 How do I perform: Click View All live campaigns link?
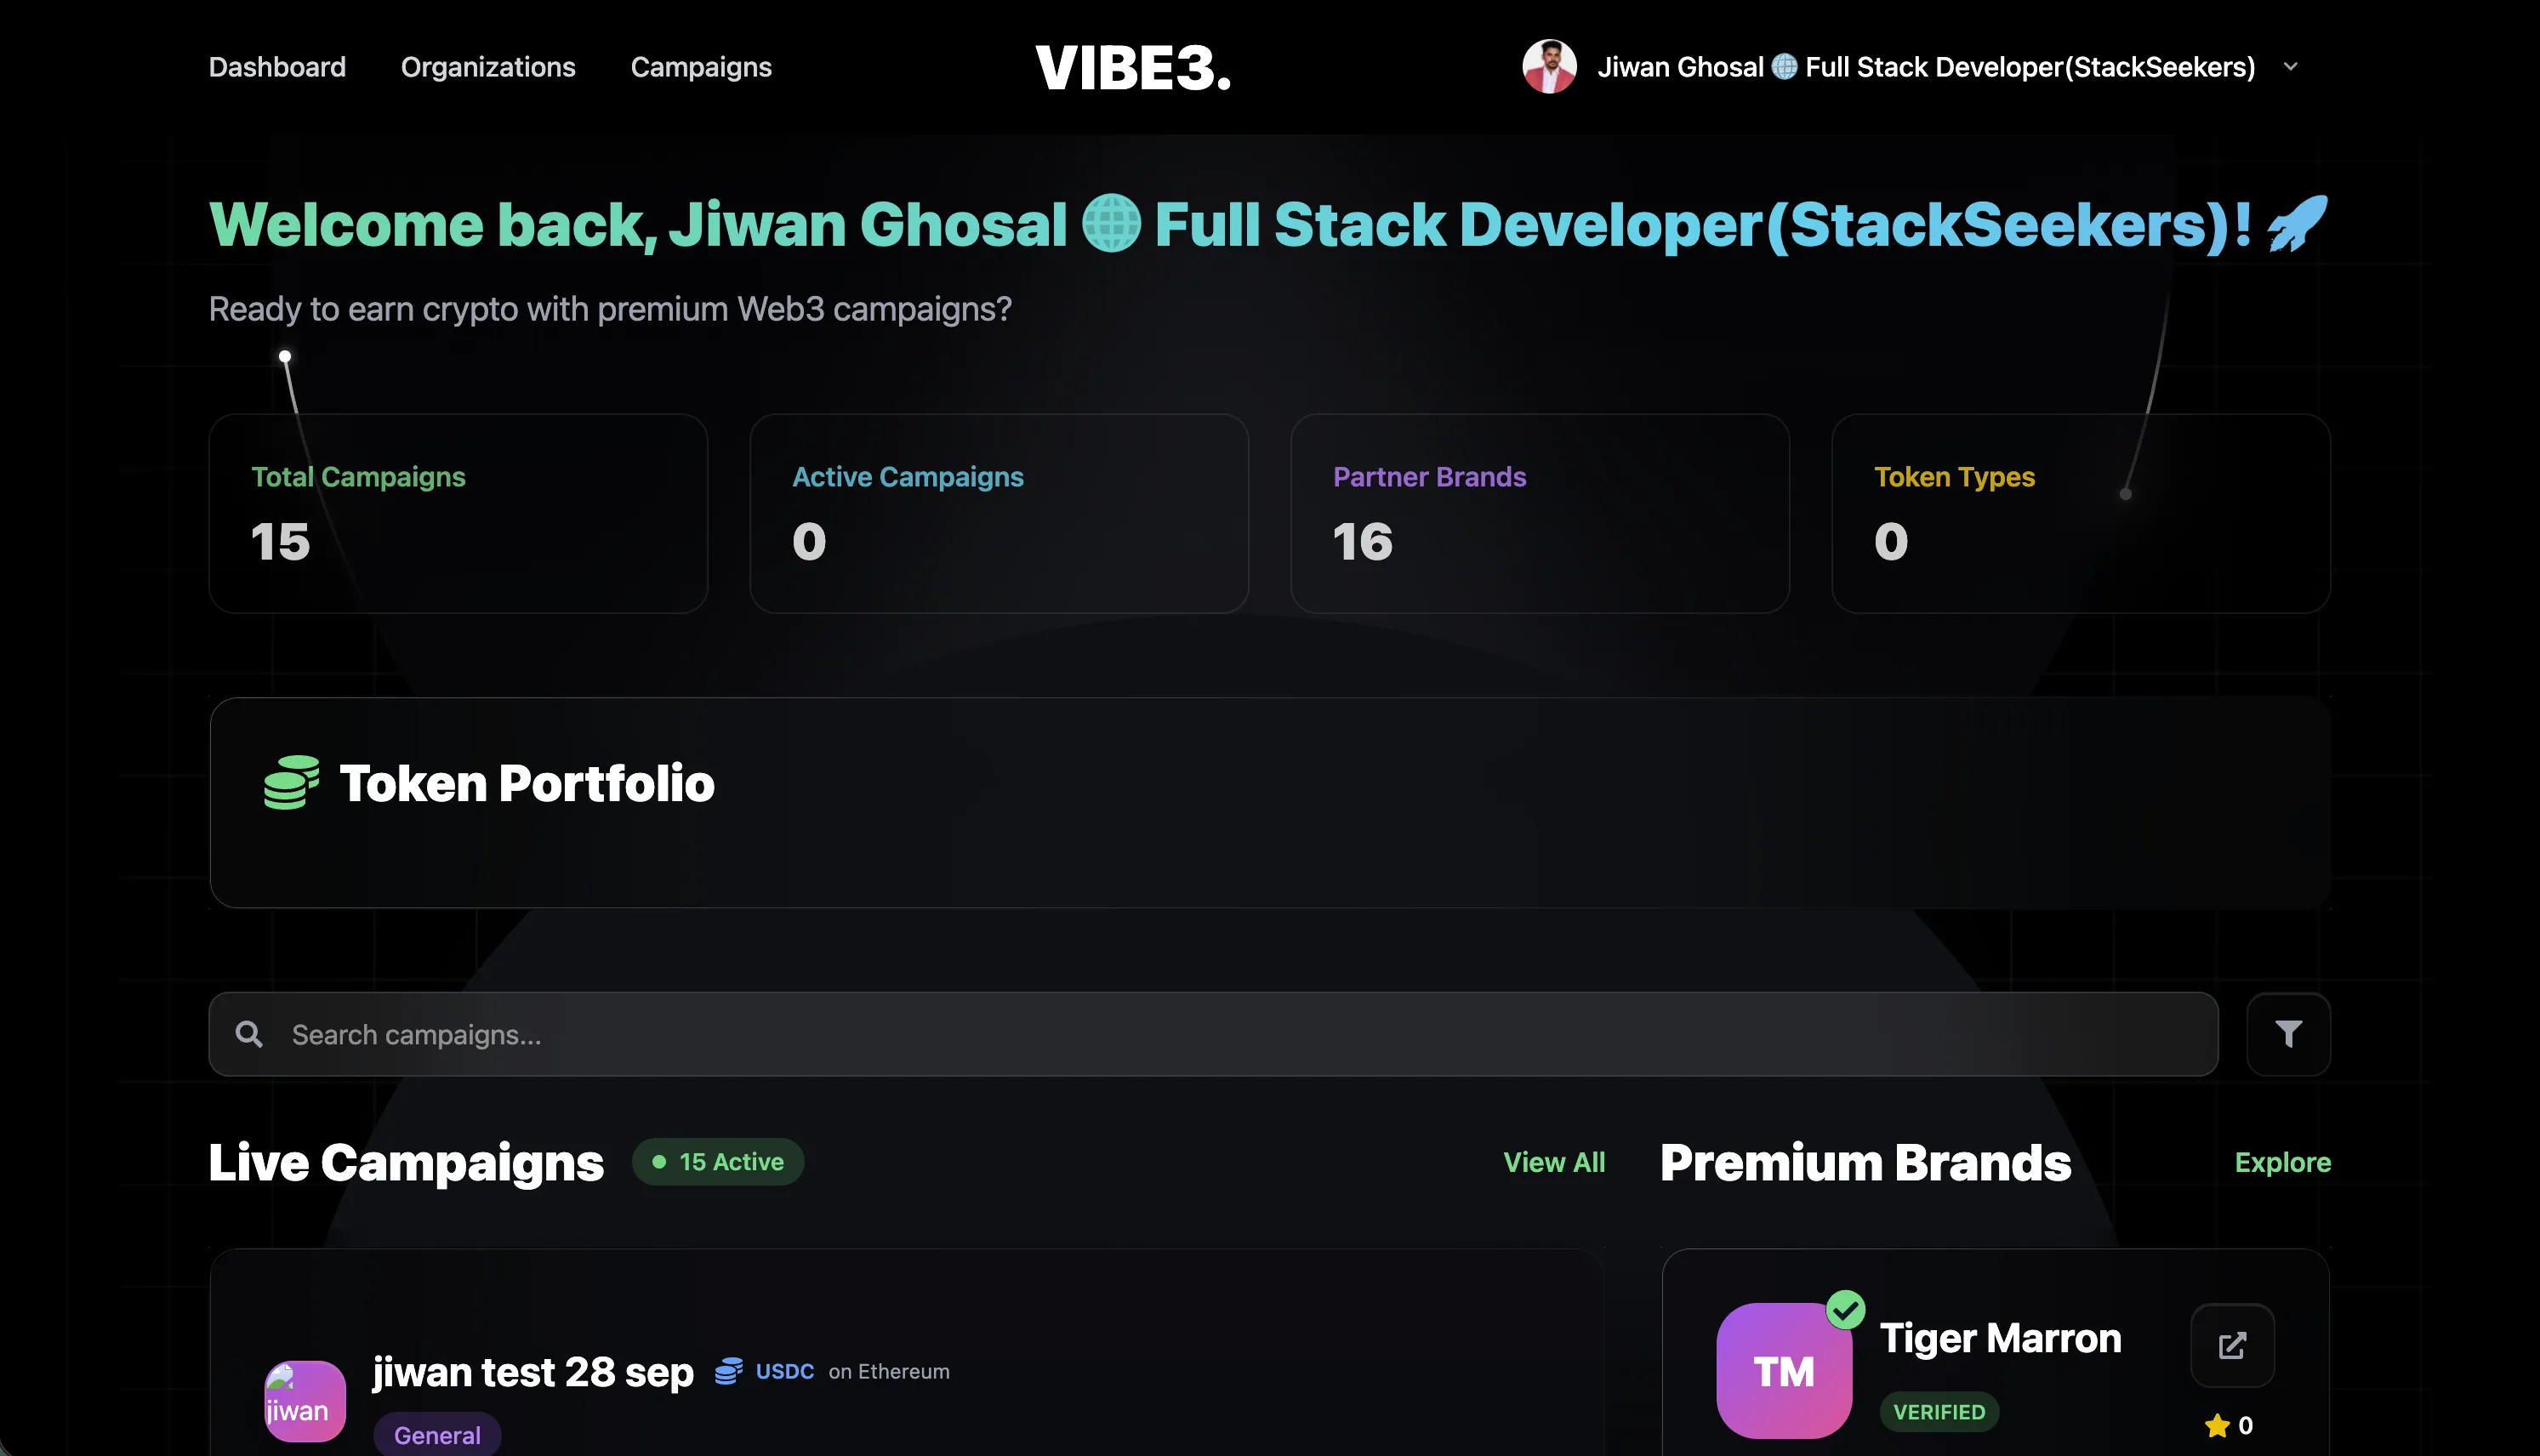(1554, 1162)
